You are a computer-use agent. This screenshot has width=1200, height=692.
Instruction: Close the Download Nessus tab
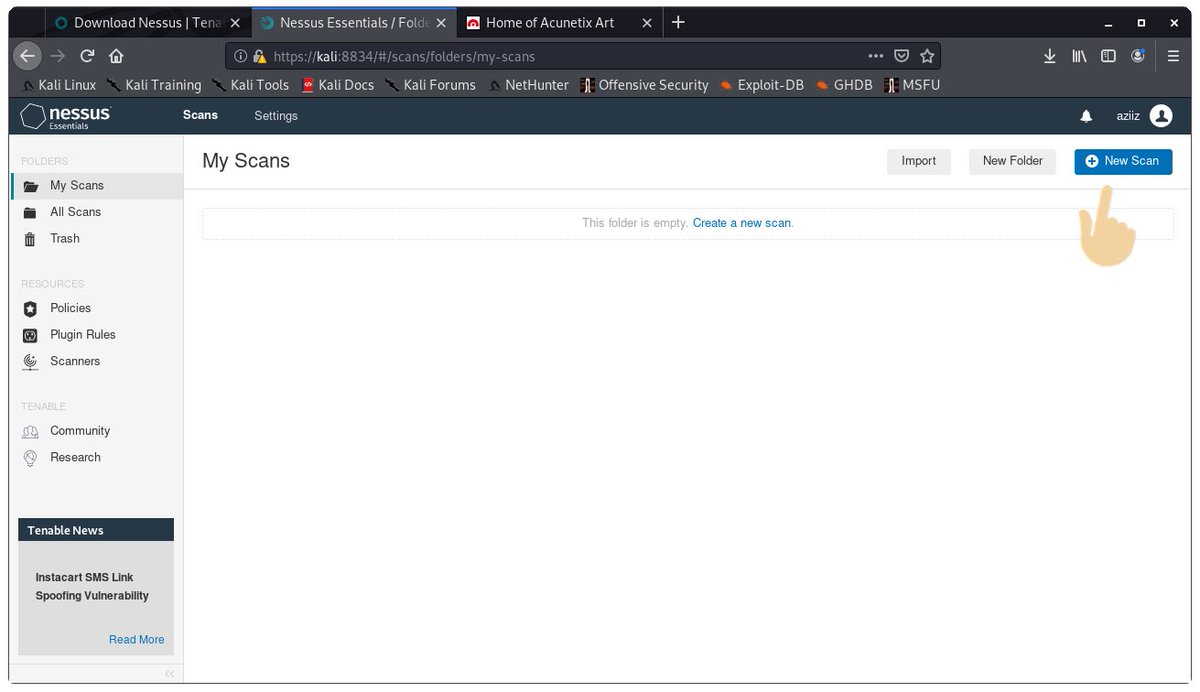[235, 23]
